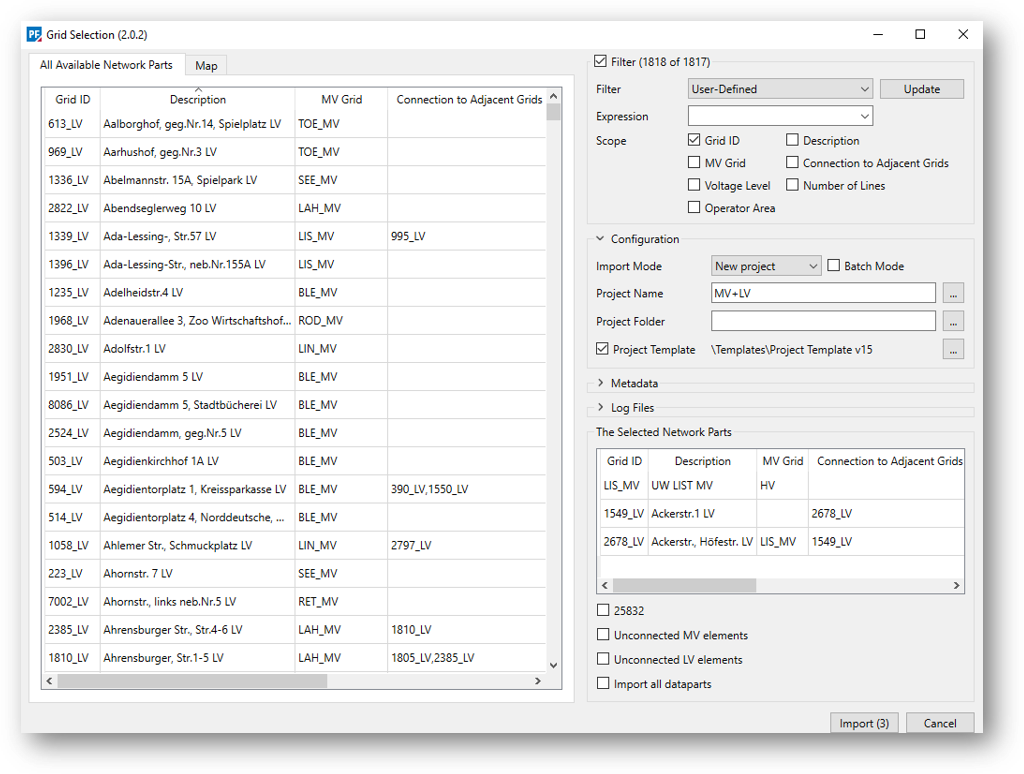Switch to the Map tab
The width and height of the screenshot is (1024, 774).
click(206, 66)
